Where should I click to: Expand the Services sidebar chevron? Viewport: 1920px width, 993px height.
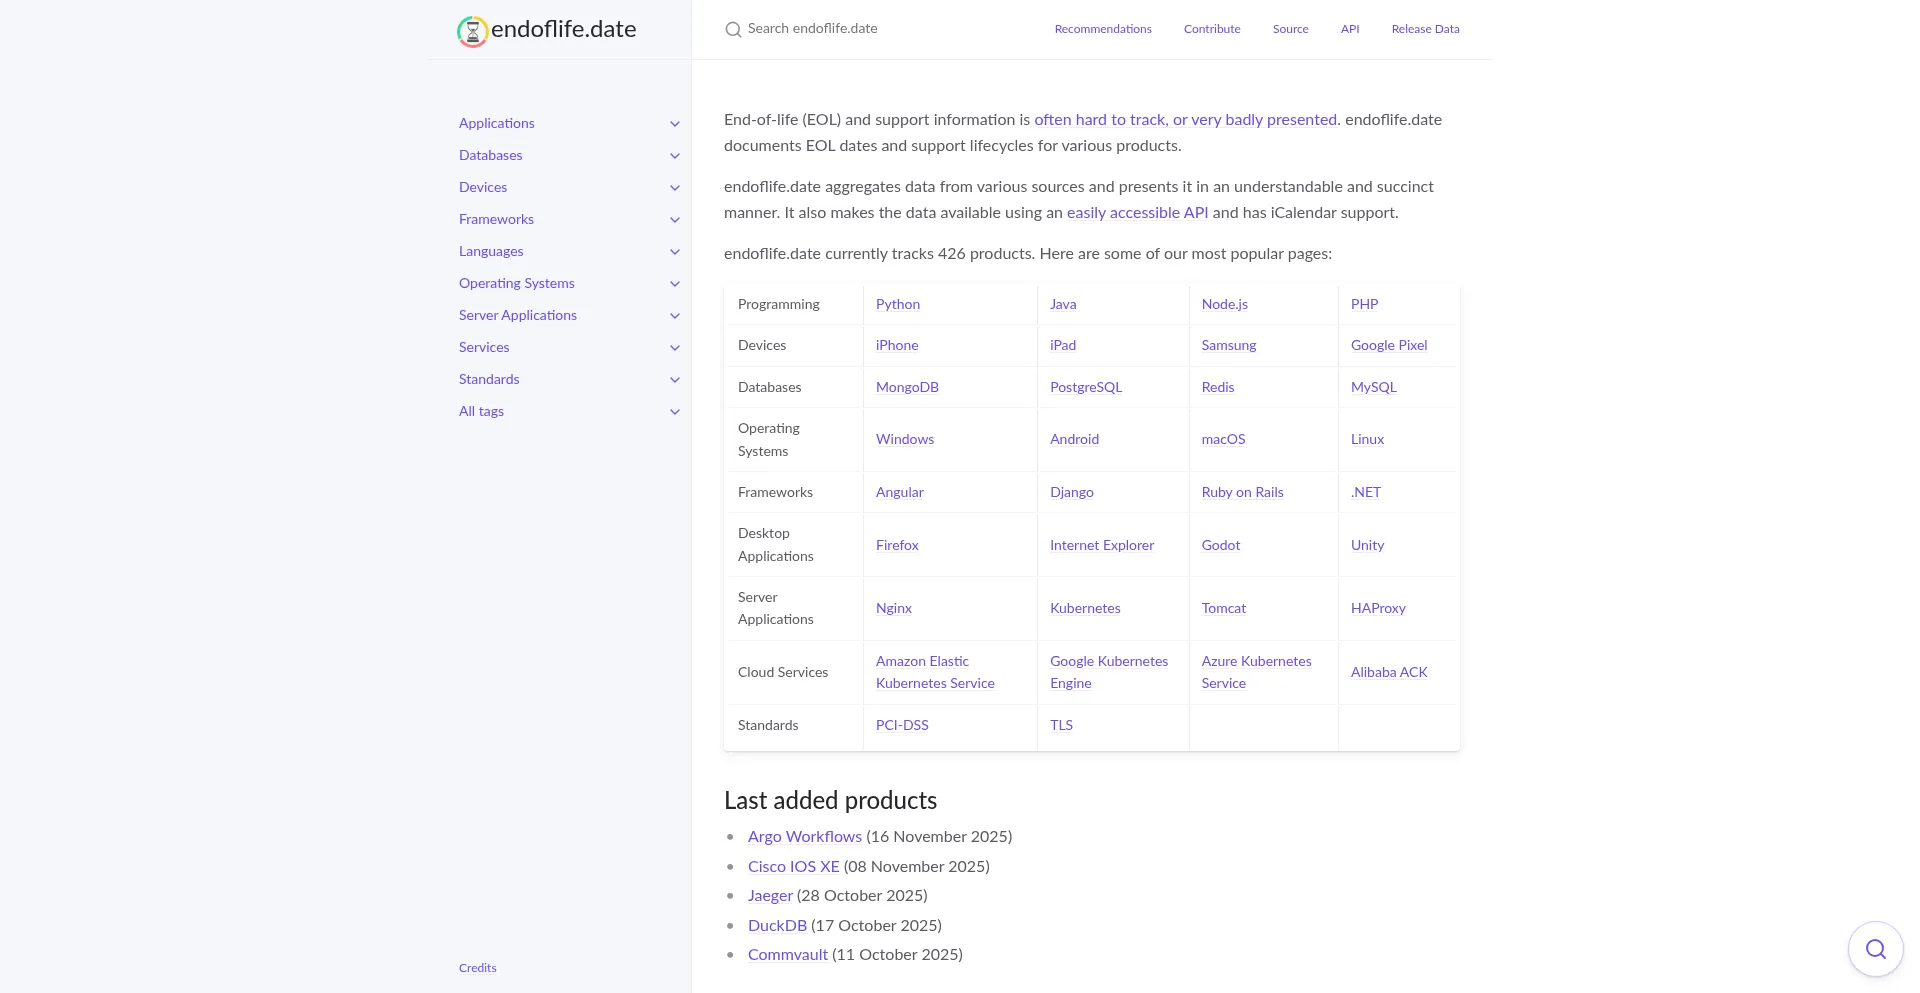[675, 348]
